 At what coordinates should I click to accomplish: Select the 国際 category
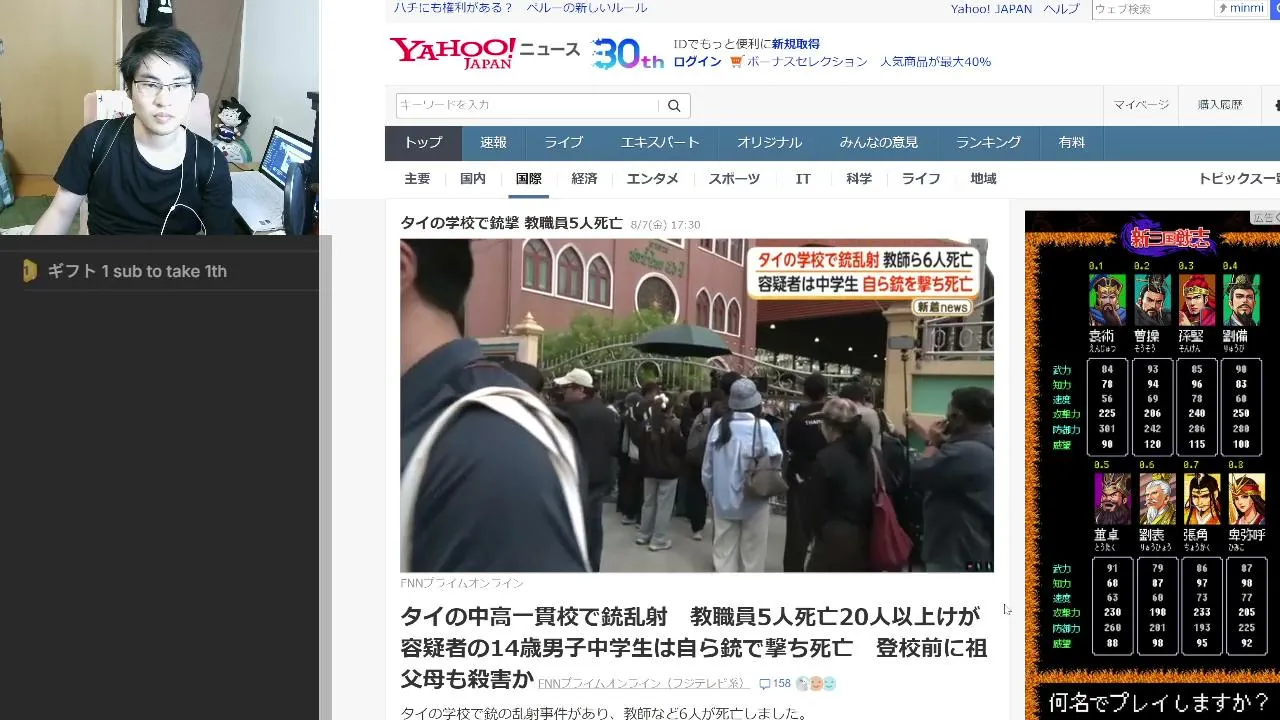click(x=529, y=179)
